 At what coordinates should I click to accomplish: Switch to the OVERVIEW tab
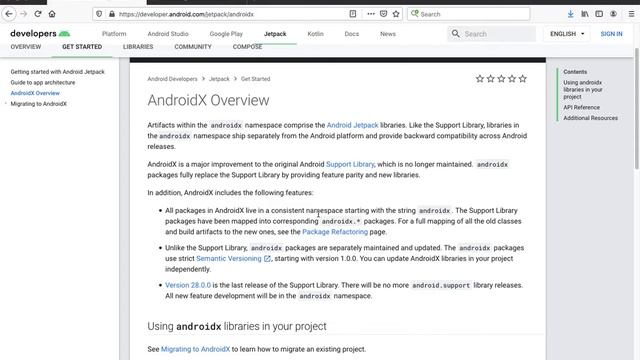tap(26, 47)
